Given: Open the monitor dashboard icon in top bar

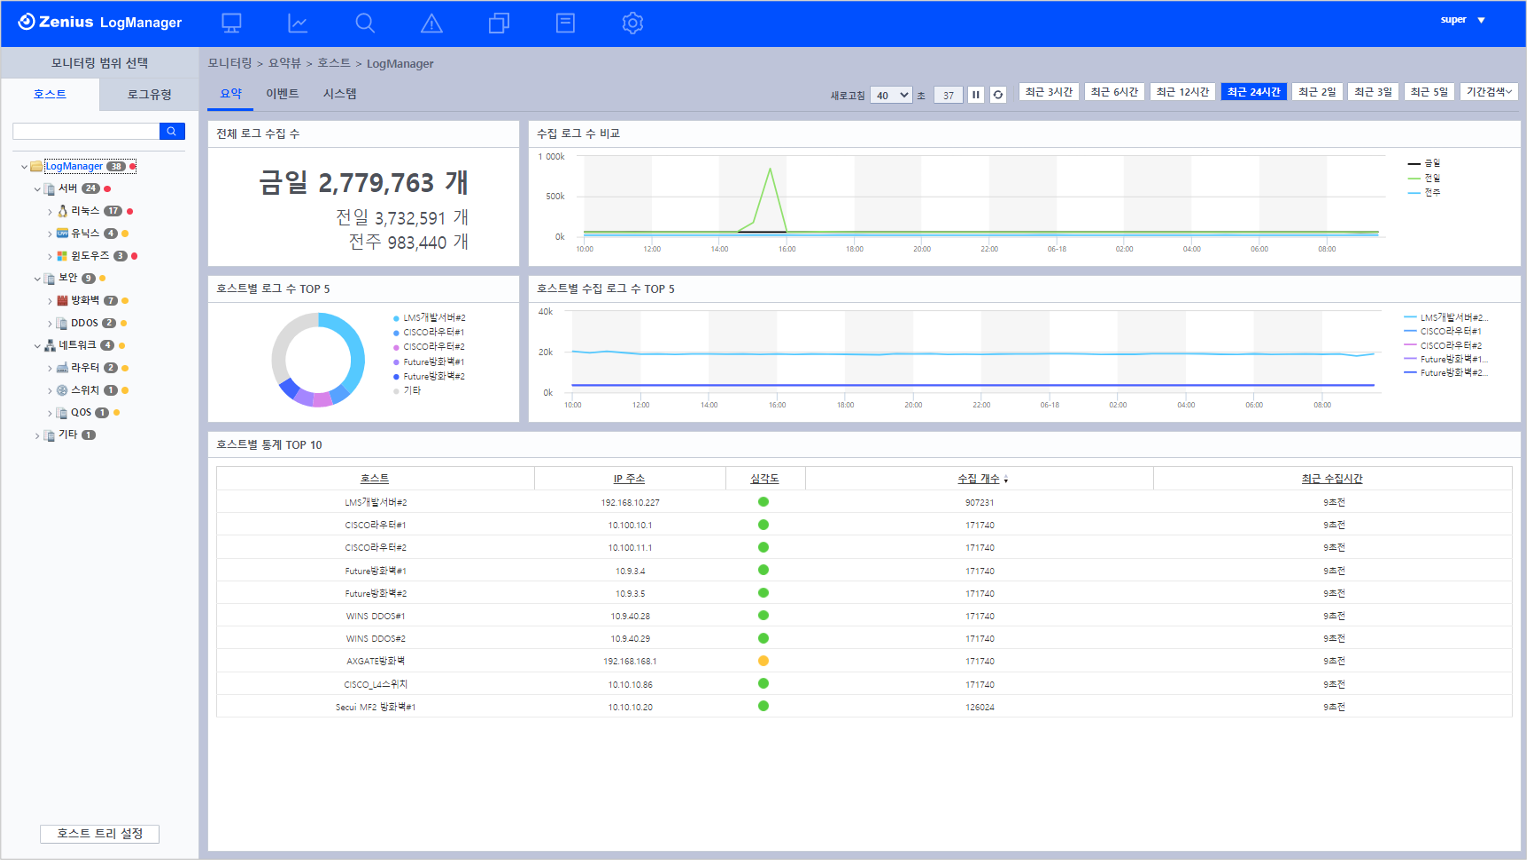Looking at the screenshot, I should [231, 22].
